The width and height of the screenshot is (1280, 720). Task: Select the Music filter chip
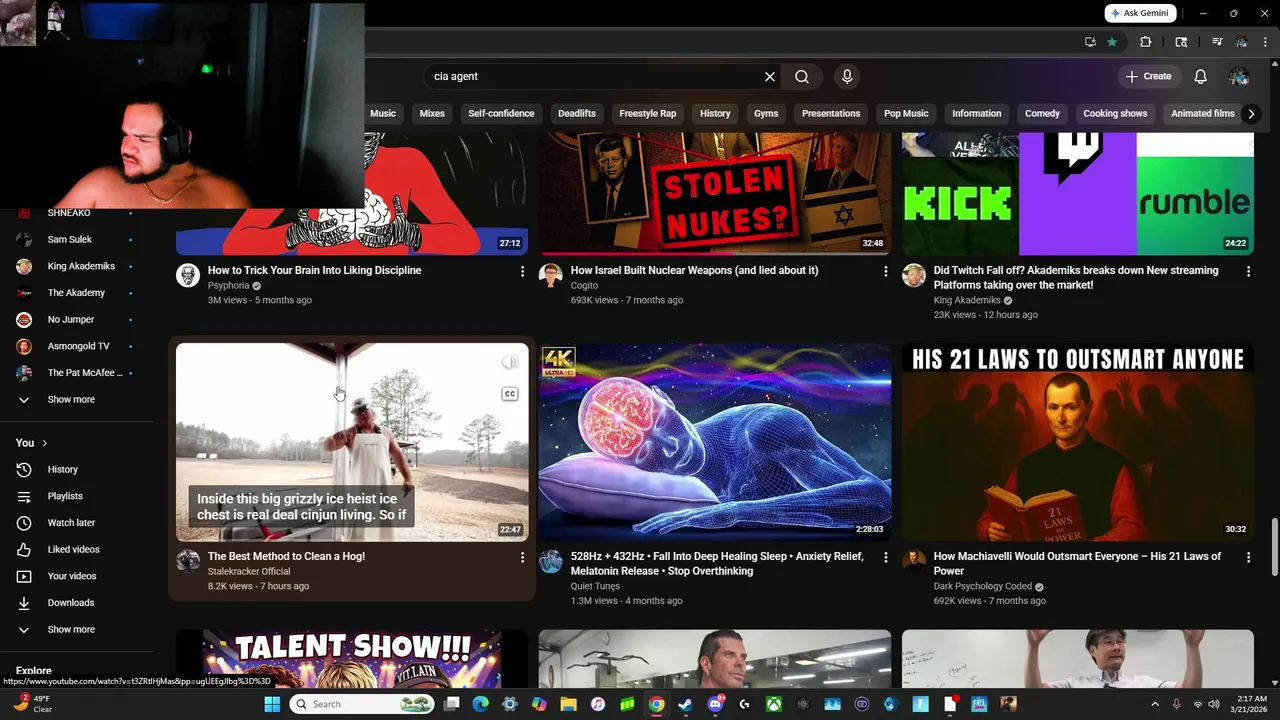click(383, 114)
